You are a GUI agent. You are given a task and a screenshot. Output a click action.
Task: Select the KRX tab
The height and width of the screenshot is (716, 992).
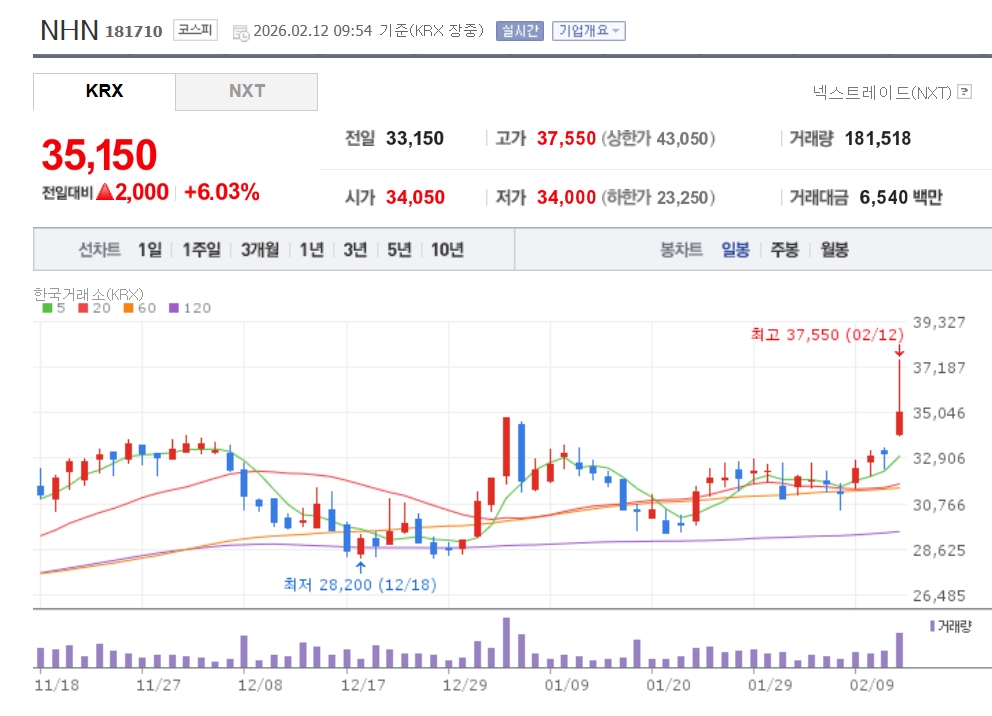click(104, 91)
